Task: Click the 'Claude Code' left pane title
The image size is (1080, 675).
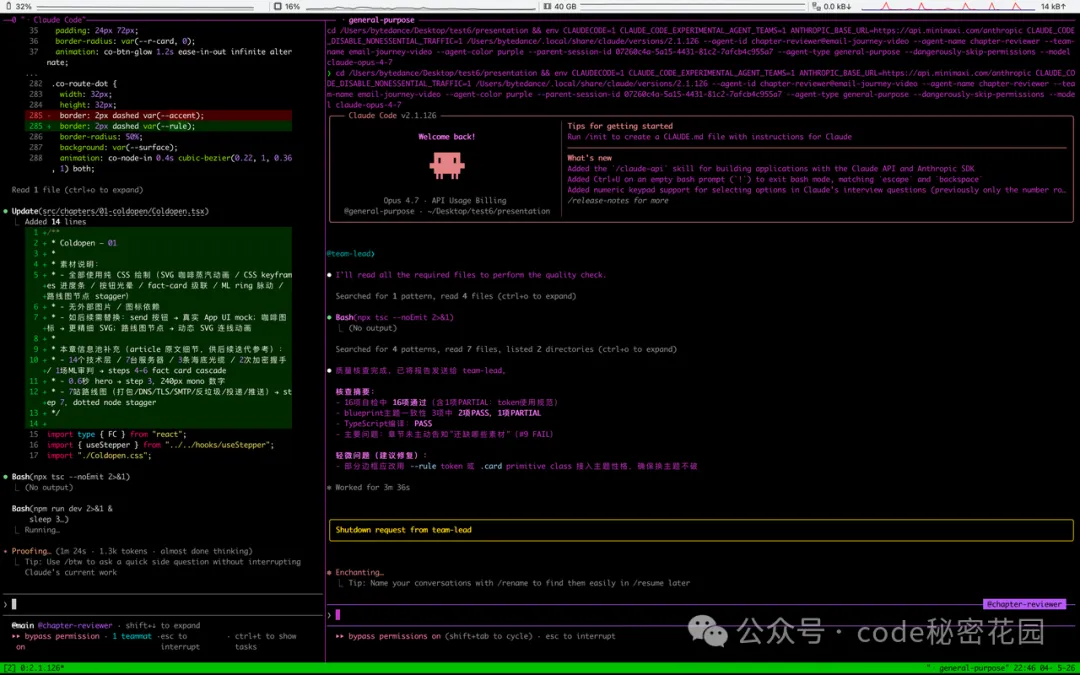Action: pos(58,20)
